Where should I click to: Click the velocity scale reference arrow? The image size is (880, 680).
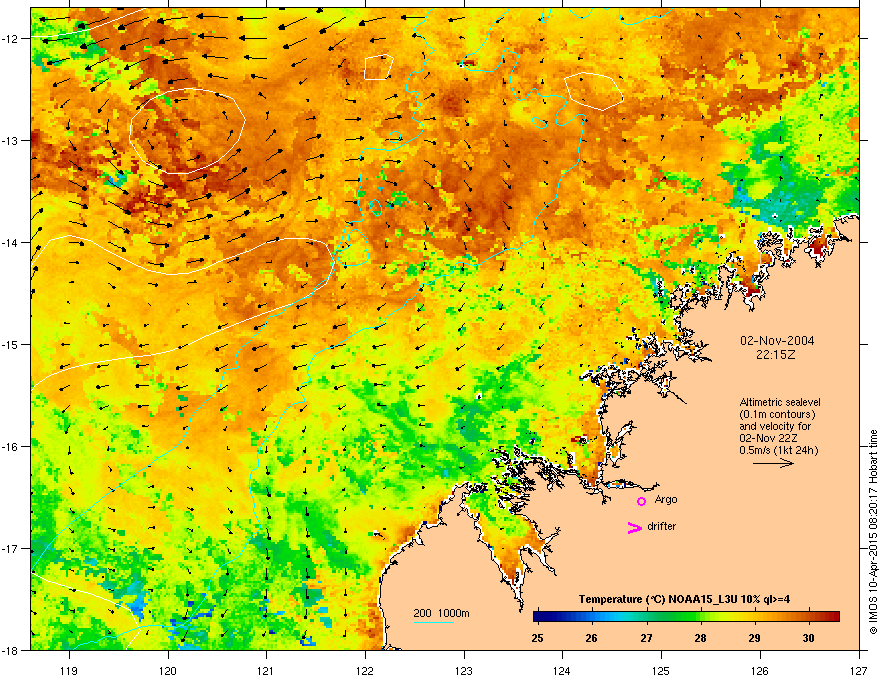point(773,463)
